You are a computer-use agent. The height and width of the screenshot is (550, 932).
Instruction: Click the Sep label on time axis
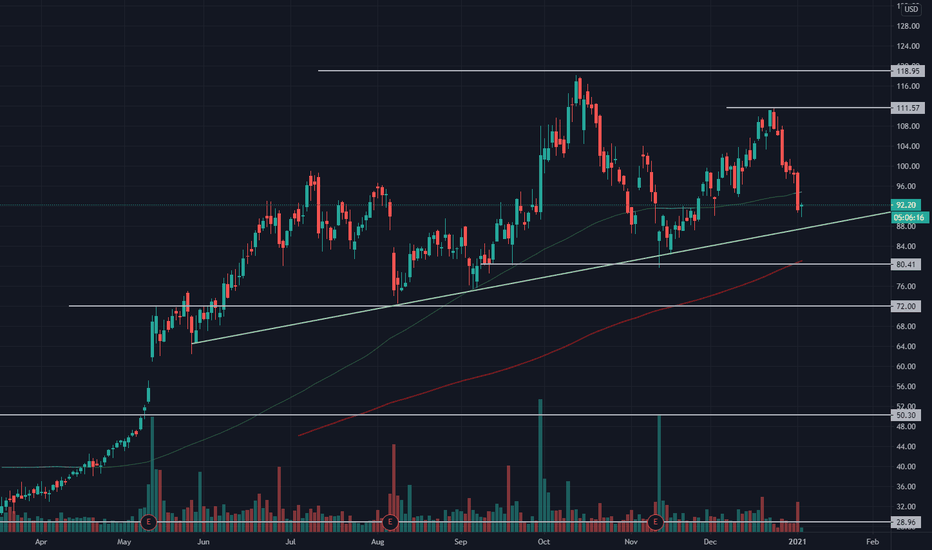[x=461, y=542]
